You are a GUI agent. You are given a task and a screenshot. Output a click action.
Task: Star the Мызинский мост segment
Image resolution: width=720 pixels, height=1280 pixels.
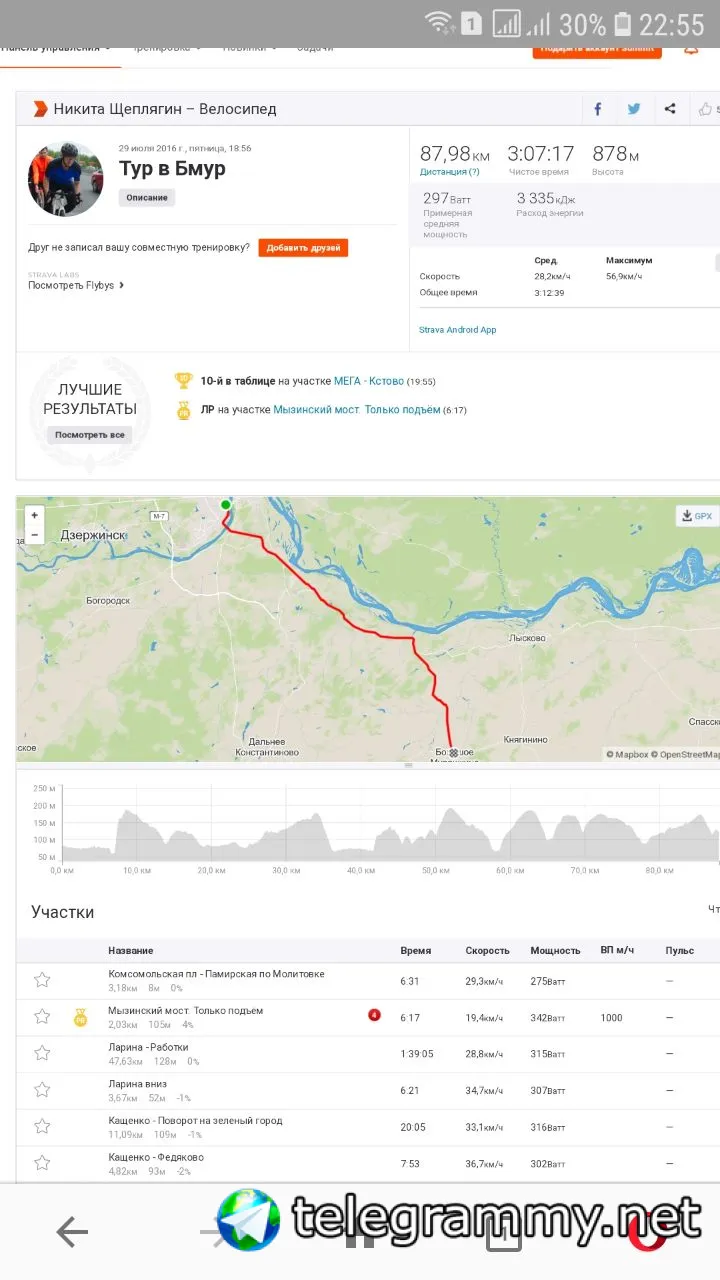[x=42, y=1016]
